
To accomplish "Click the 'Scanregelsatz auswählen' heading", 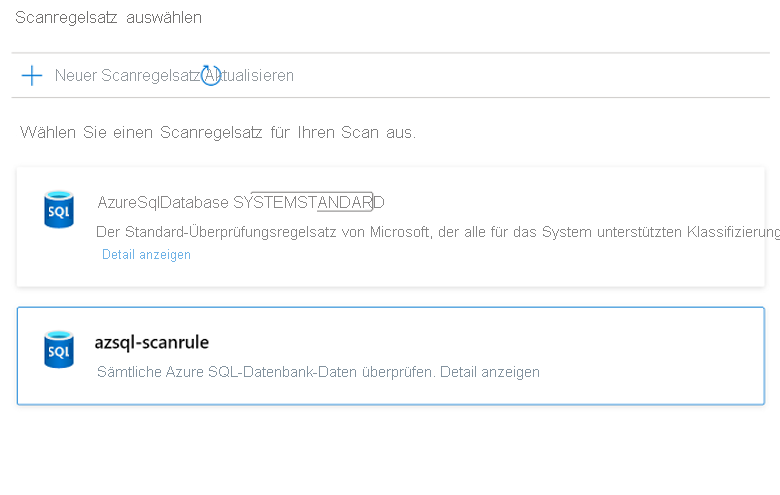I will 108,17.
